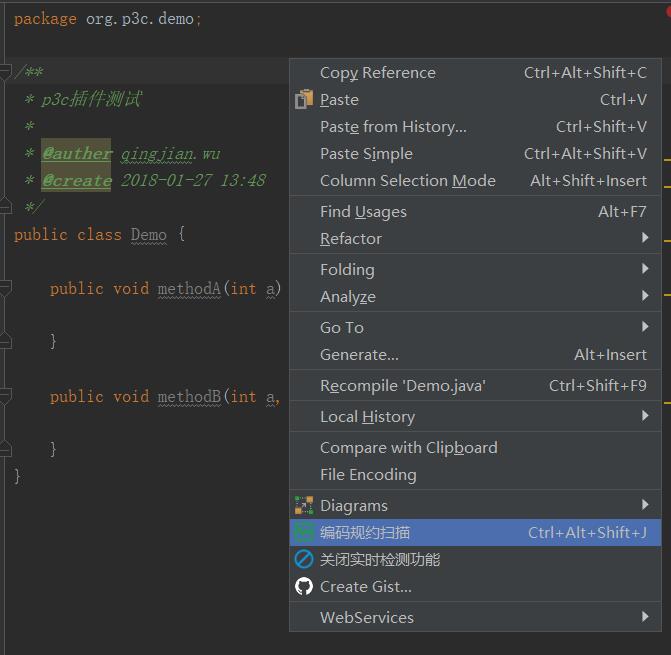This screenshot has height=655, width=671.
Task: Open File Encoding option
Action: pos(475,475)
